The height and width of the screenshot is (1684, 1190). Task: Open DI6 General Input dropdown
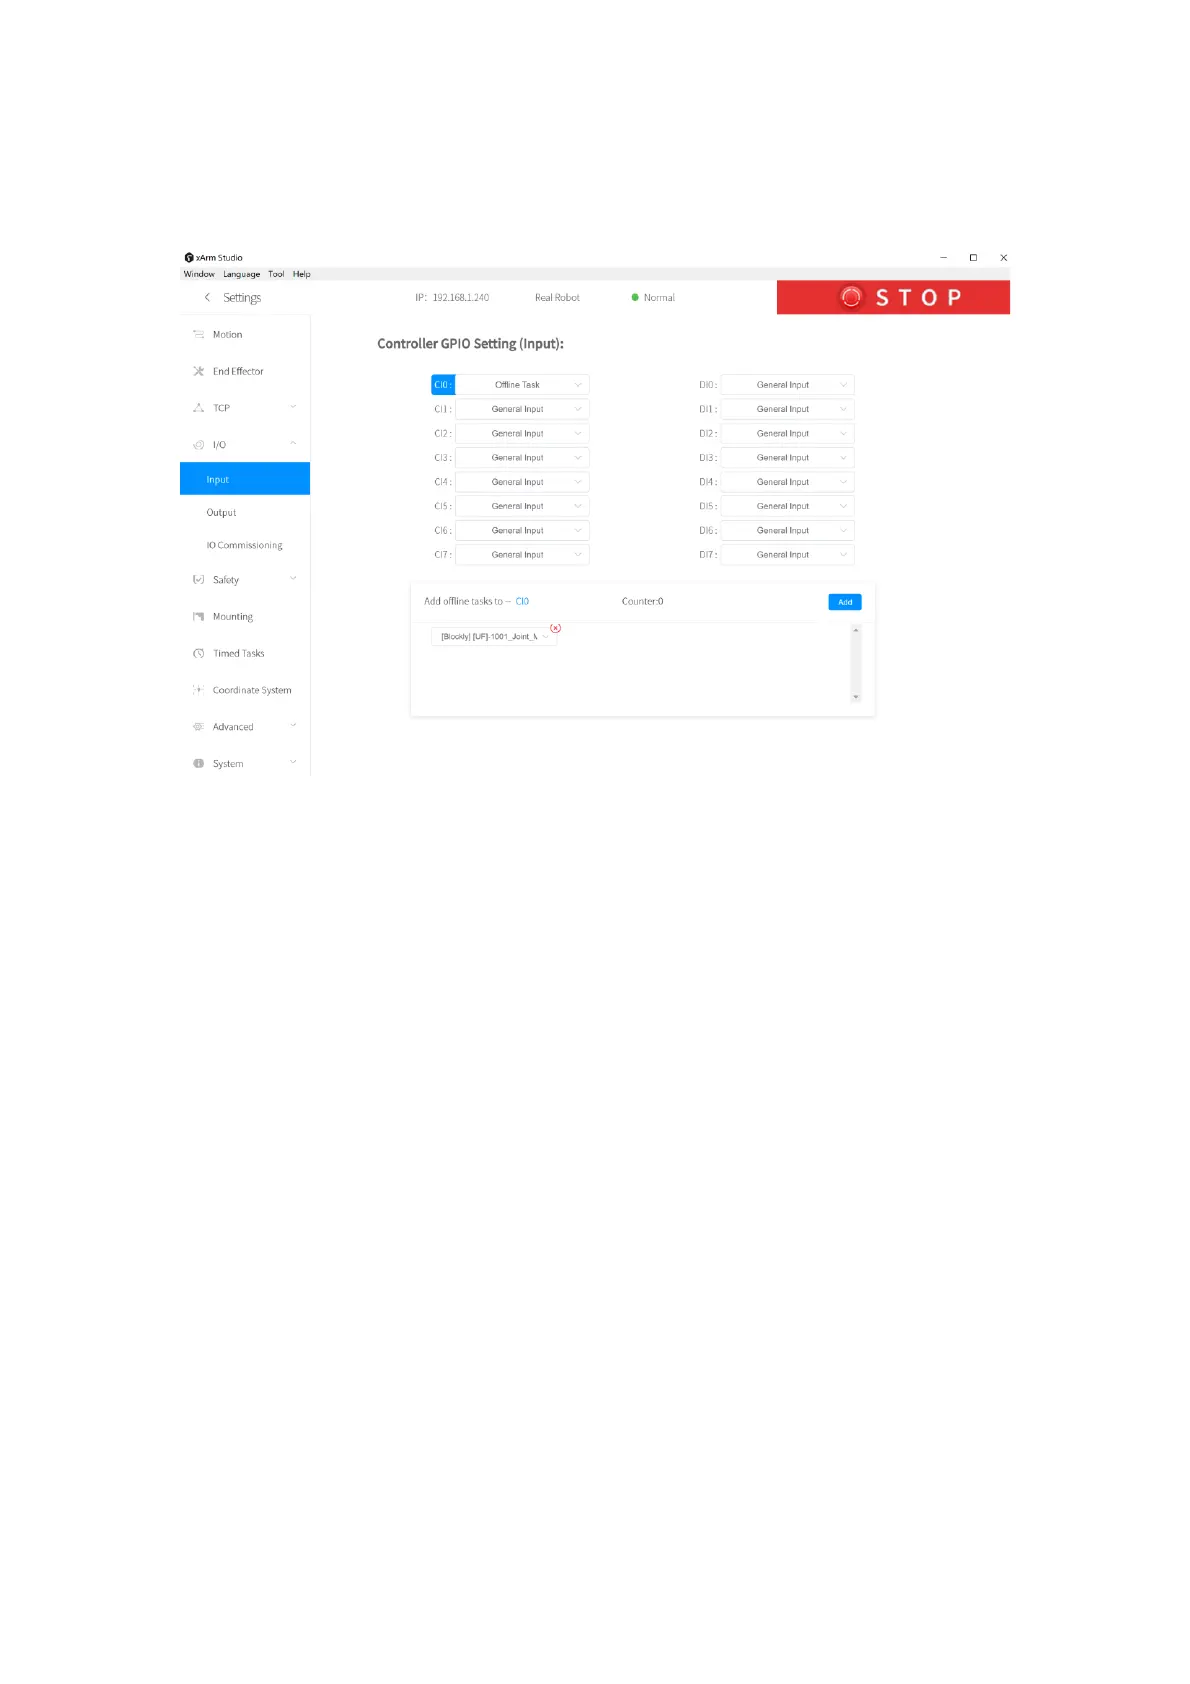click(788, 531)
